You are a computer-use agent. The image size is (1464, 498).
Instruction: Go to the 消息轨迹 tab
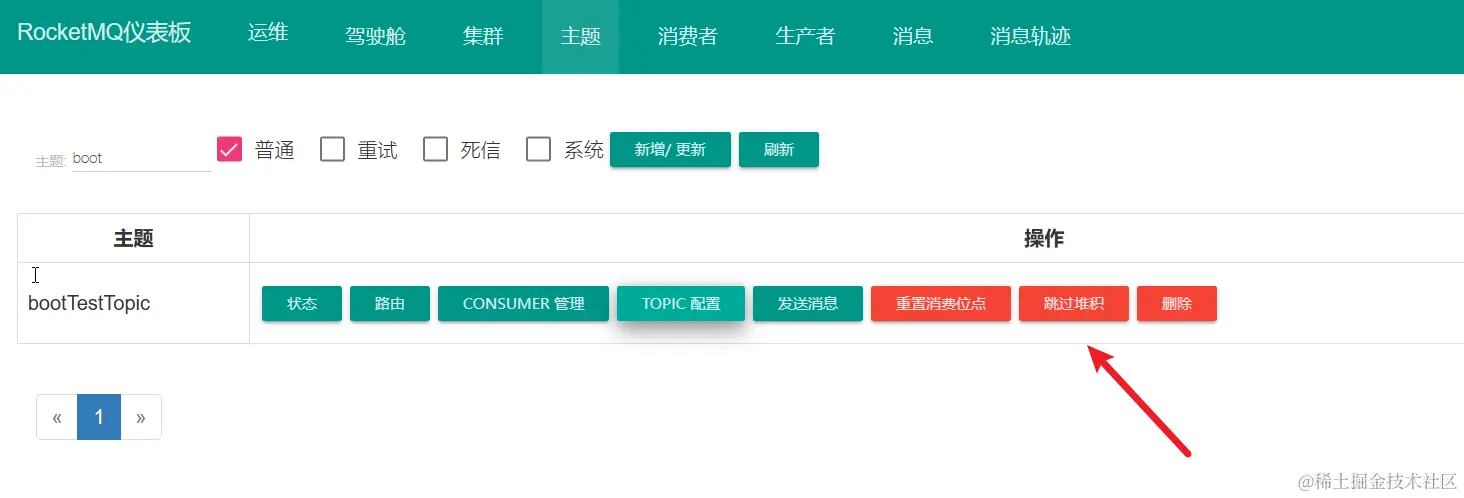click(x=1030, y=36)
